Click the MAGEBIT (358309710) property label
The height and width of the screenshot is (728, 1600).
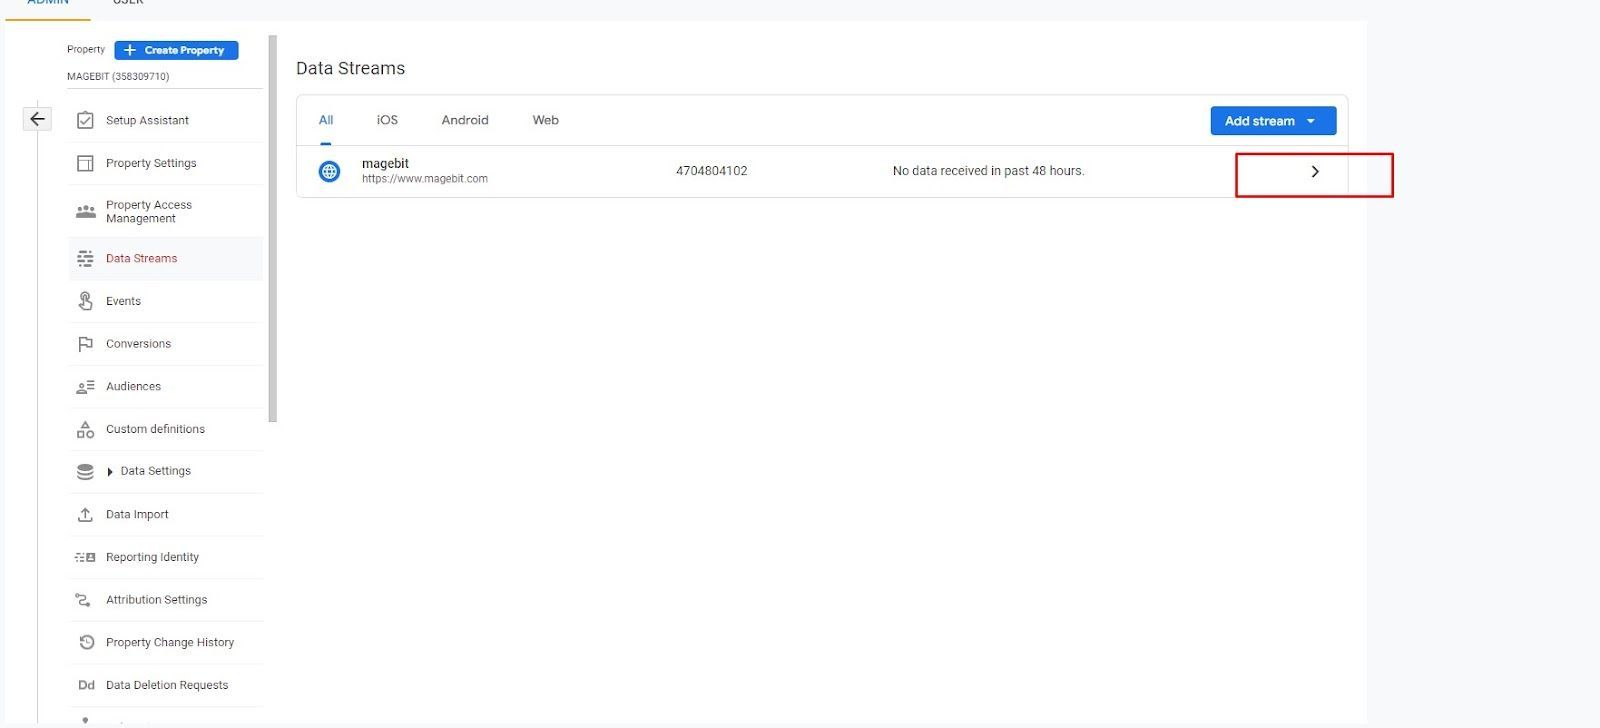(x=118, y=76)
